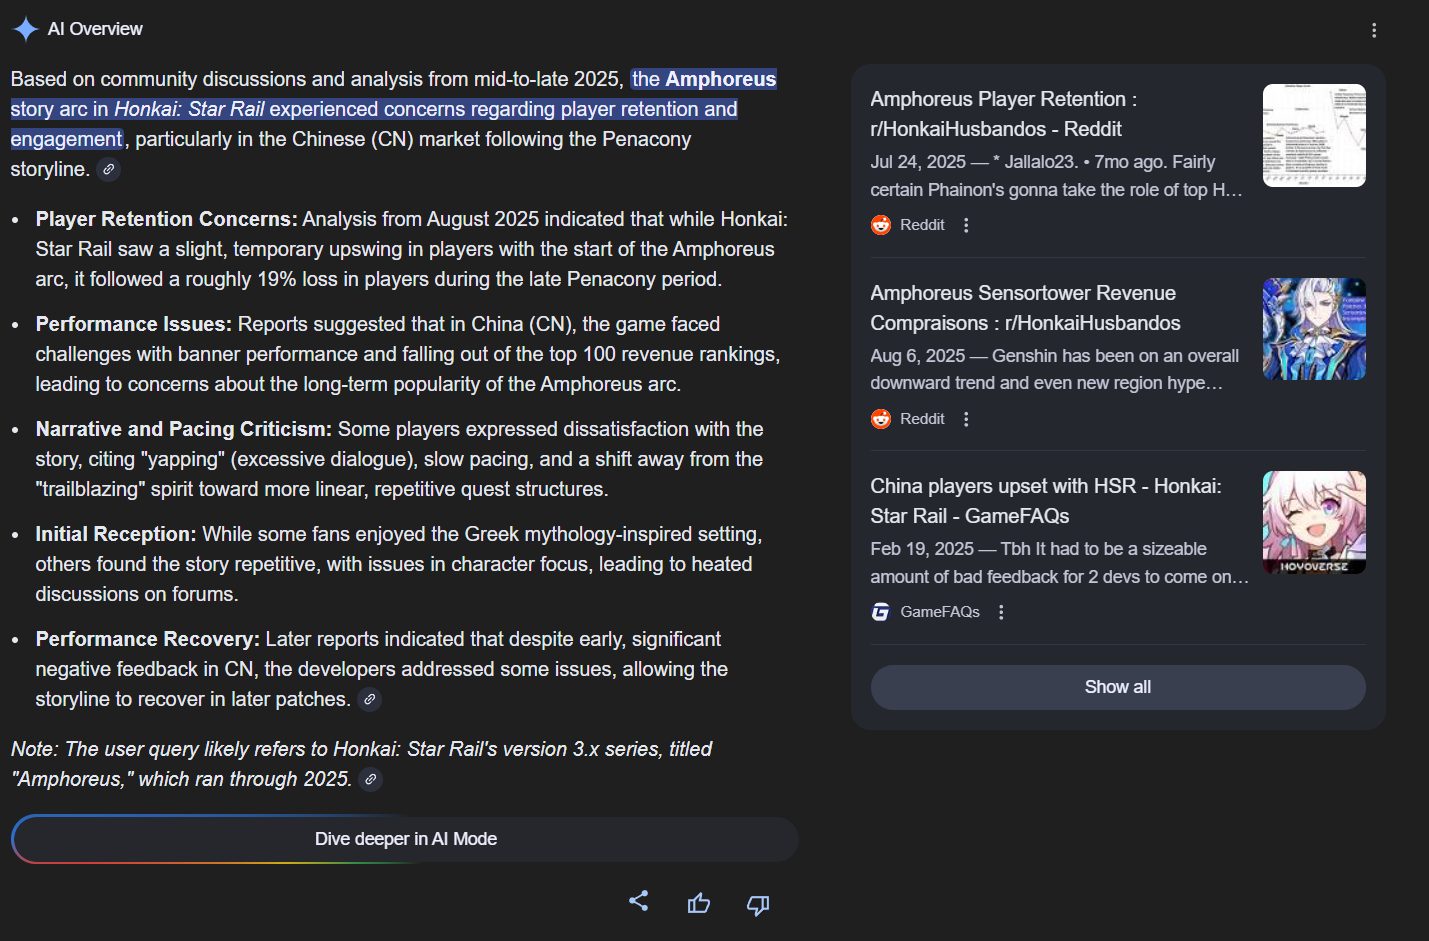Open the pink-haired HoYoverse character thumbnail
Image resolution: width=1429 pixels, height=941 pixels.
1314,522
